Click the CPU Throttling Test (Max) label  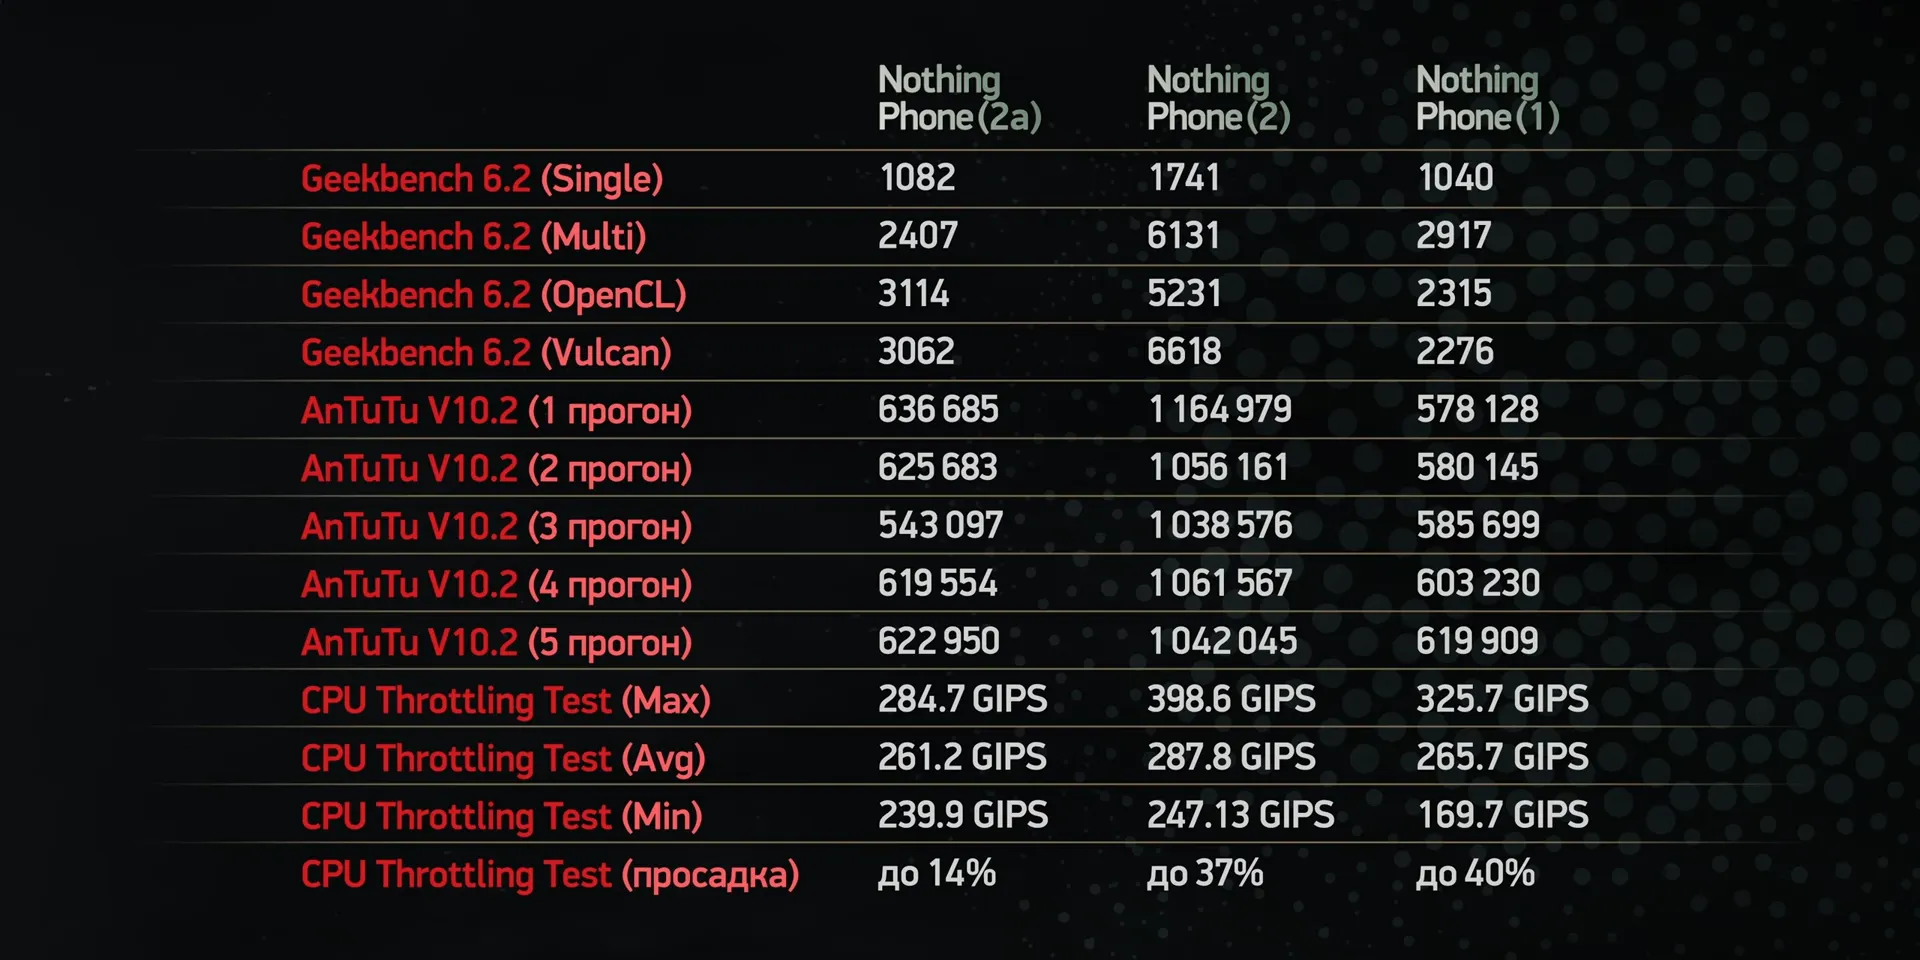tap(505, 701)
